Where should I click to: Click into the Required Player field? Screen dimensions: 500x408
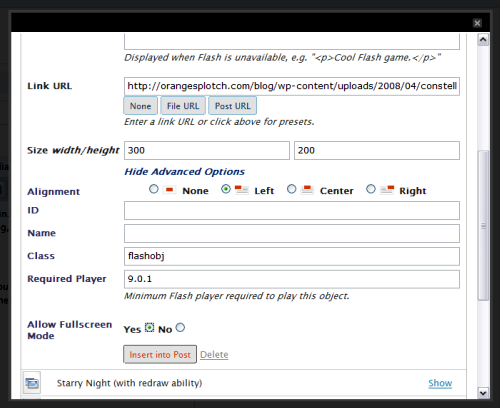point(292,279)
